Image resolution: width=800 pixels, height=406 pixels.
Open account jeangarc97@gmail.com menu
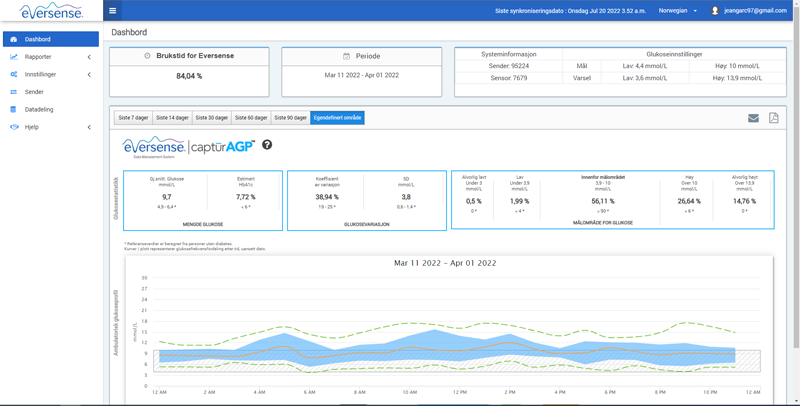pyautogui.click(x=755, y=10)
